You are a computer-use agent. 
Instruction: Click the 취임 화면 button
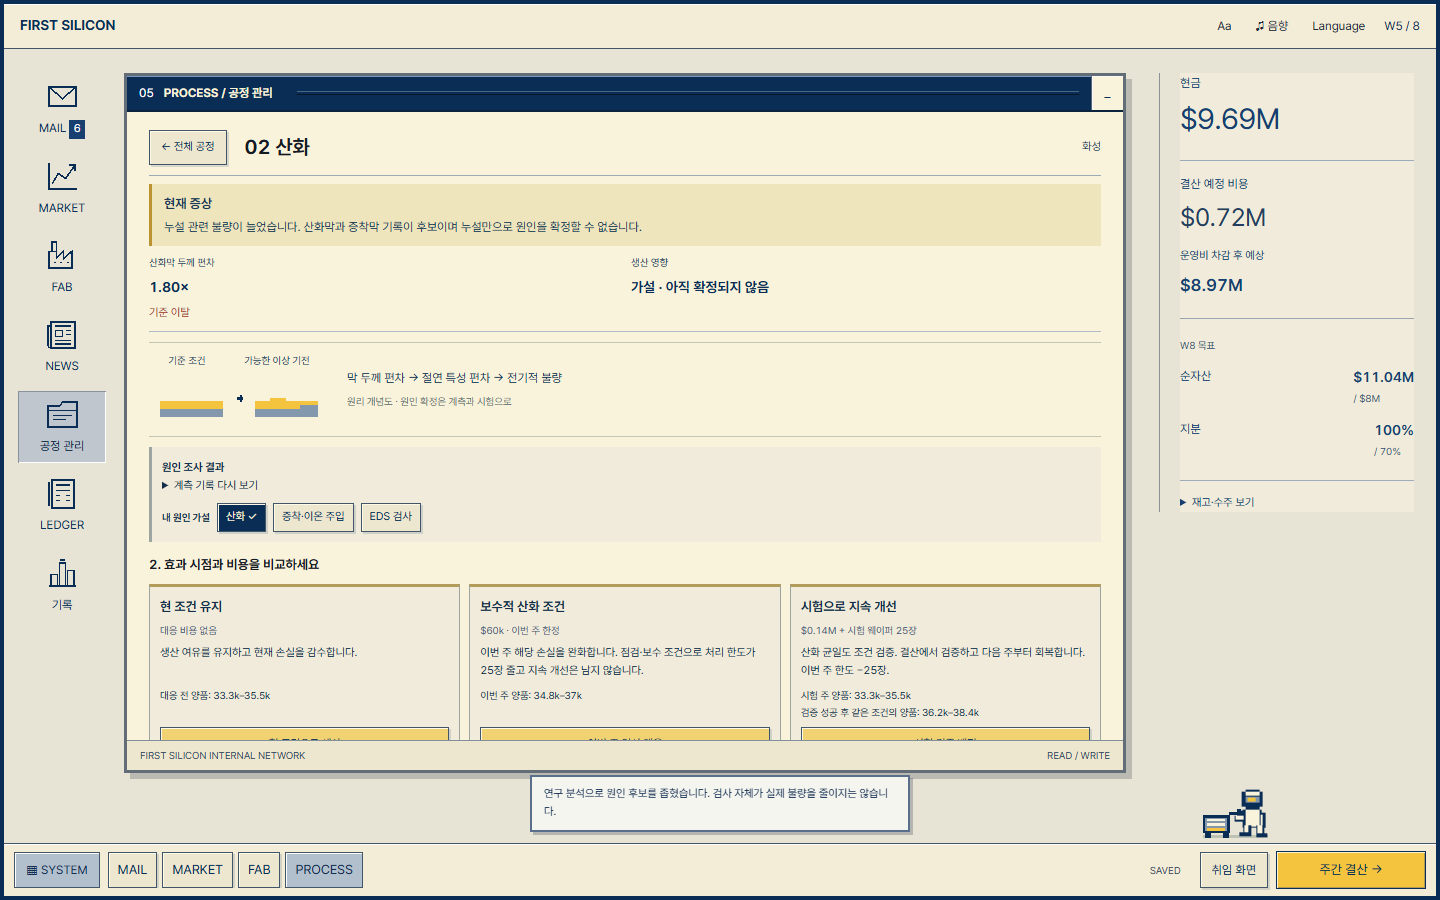(x=1233, y=870)
